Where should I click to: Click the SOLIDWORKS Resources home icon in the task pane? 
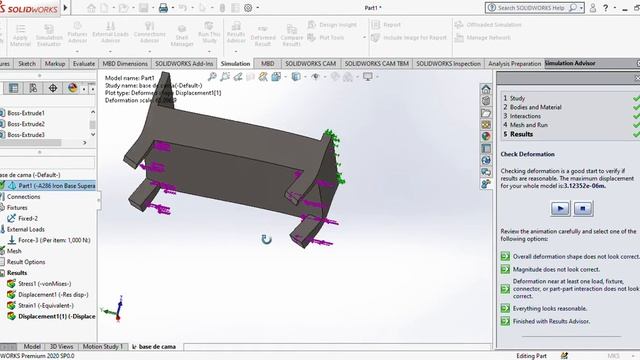click(x=486, y=89)
